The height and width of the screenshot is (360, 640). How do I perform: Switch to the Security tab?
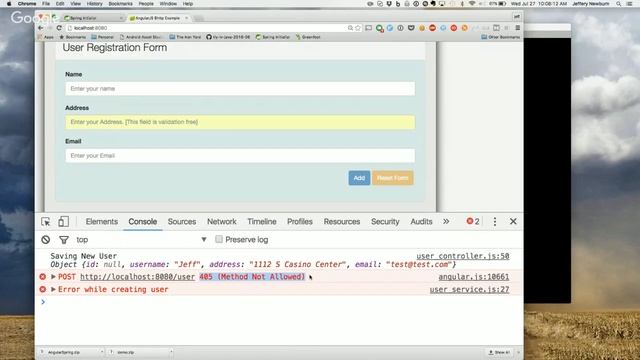385,221
